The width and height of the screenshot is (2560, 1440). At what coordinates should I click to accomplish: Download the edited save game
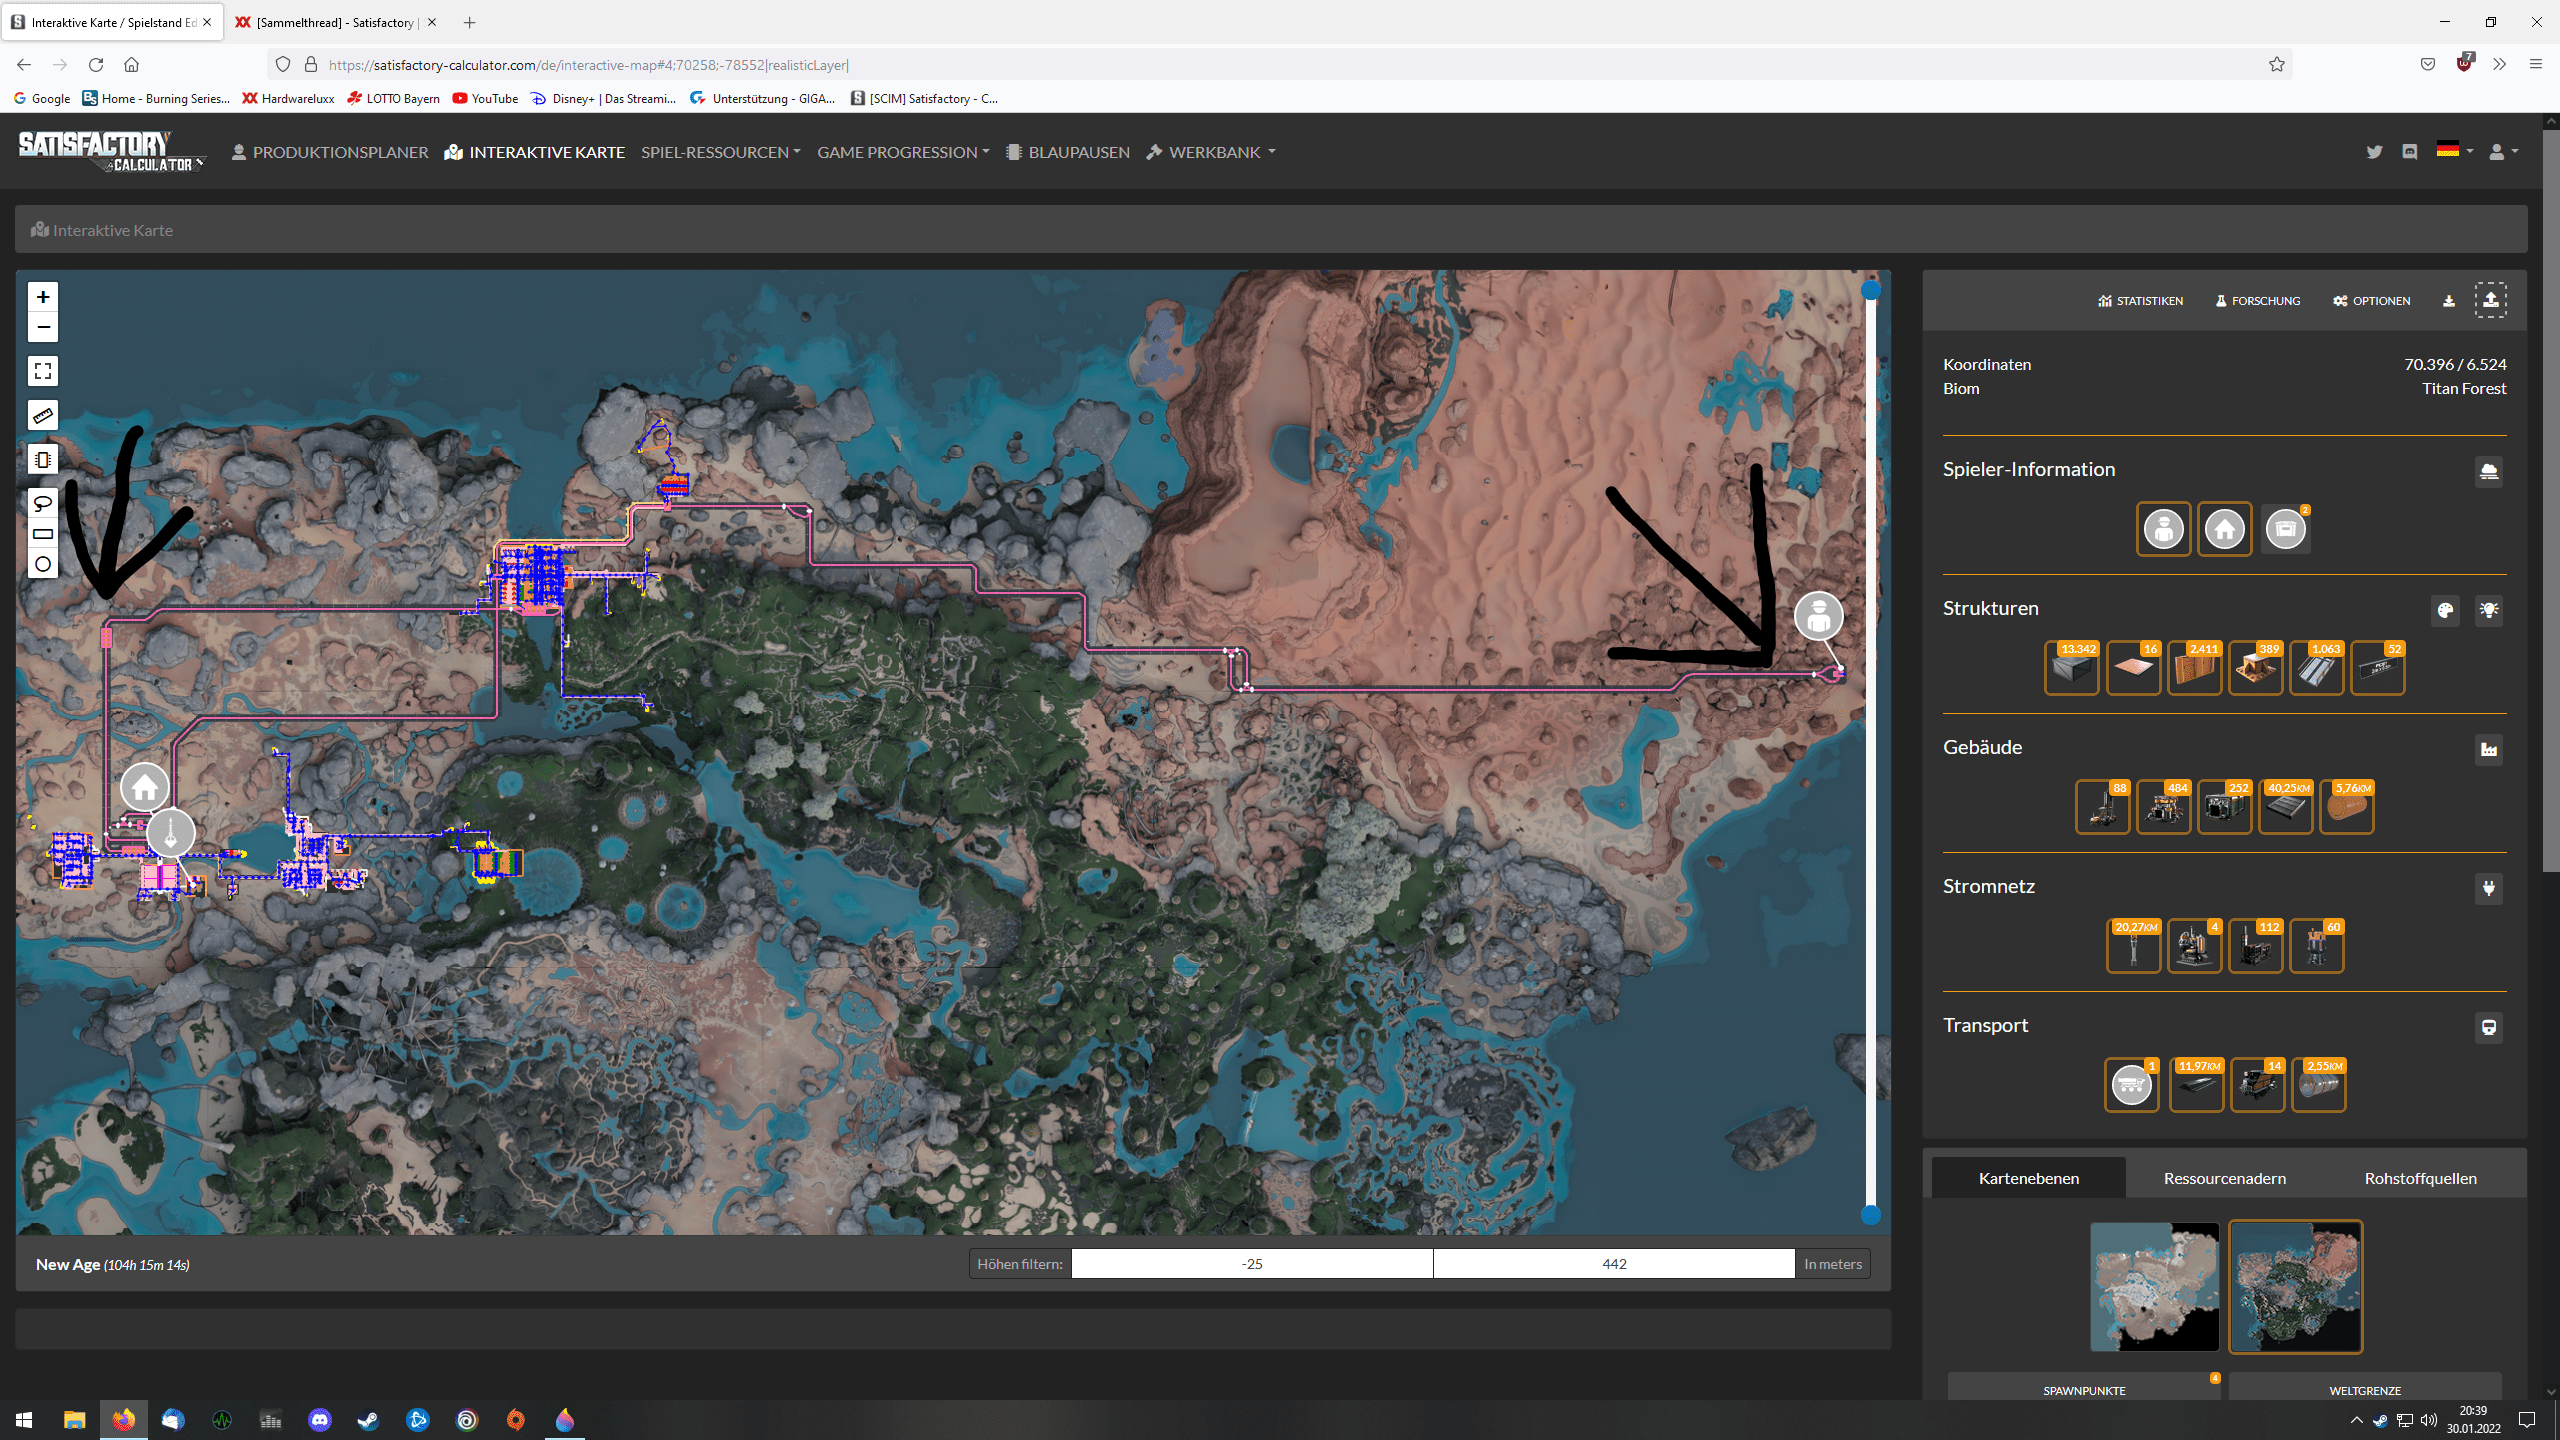pyautogui.click(x=2448, y=301)
